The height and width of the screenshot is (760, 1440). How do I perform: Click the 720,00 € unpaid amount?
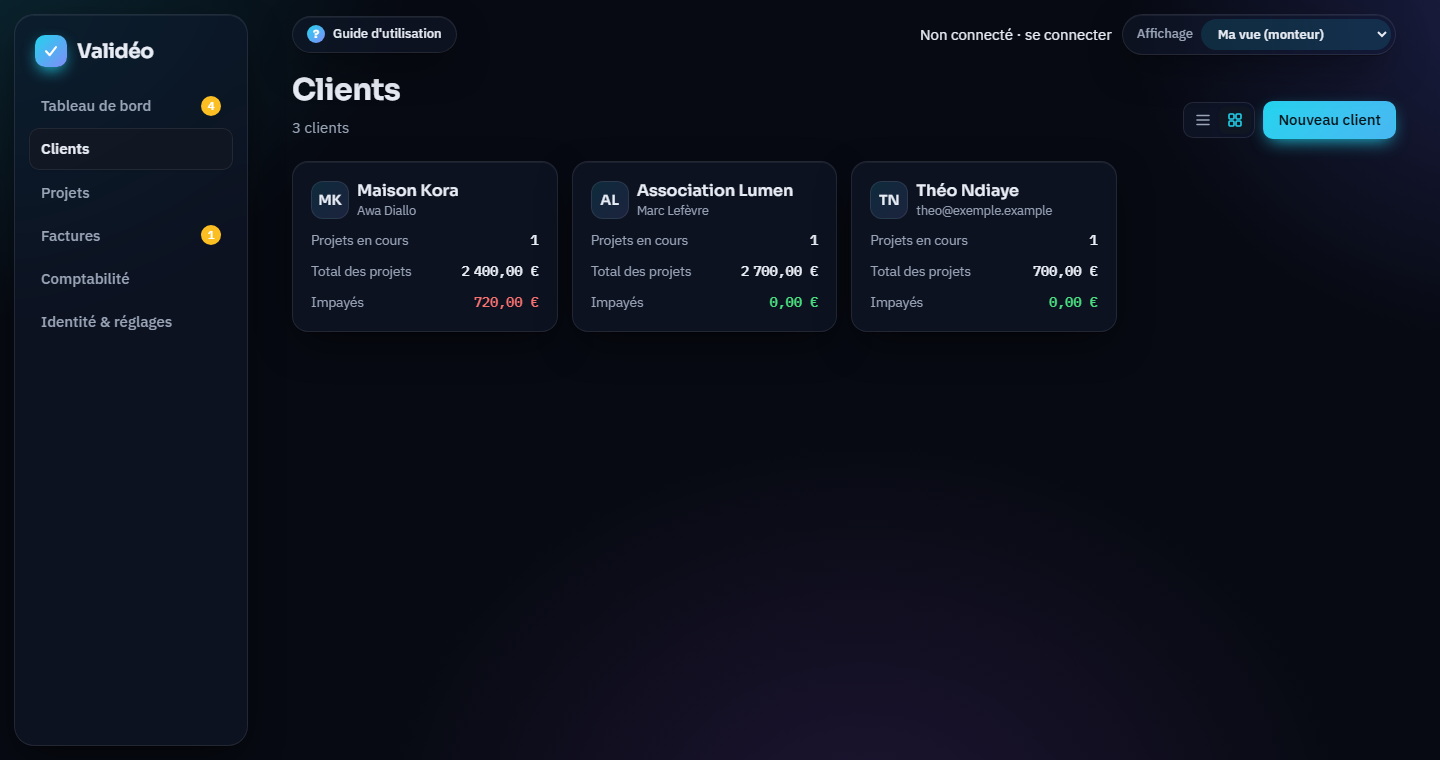click(x=506, y=302)
